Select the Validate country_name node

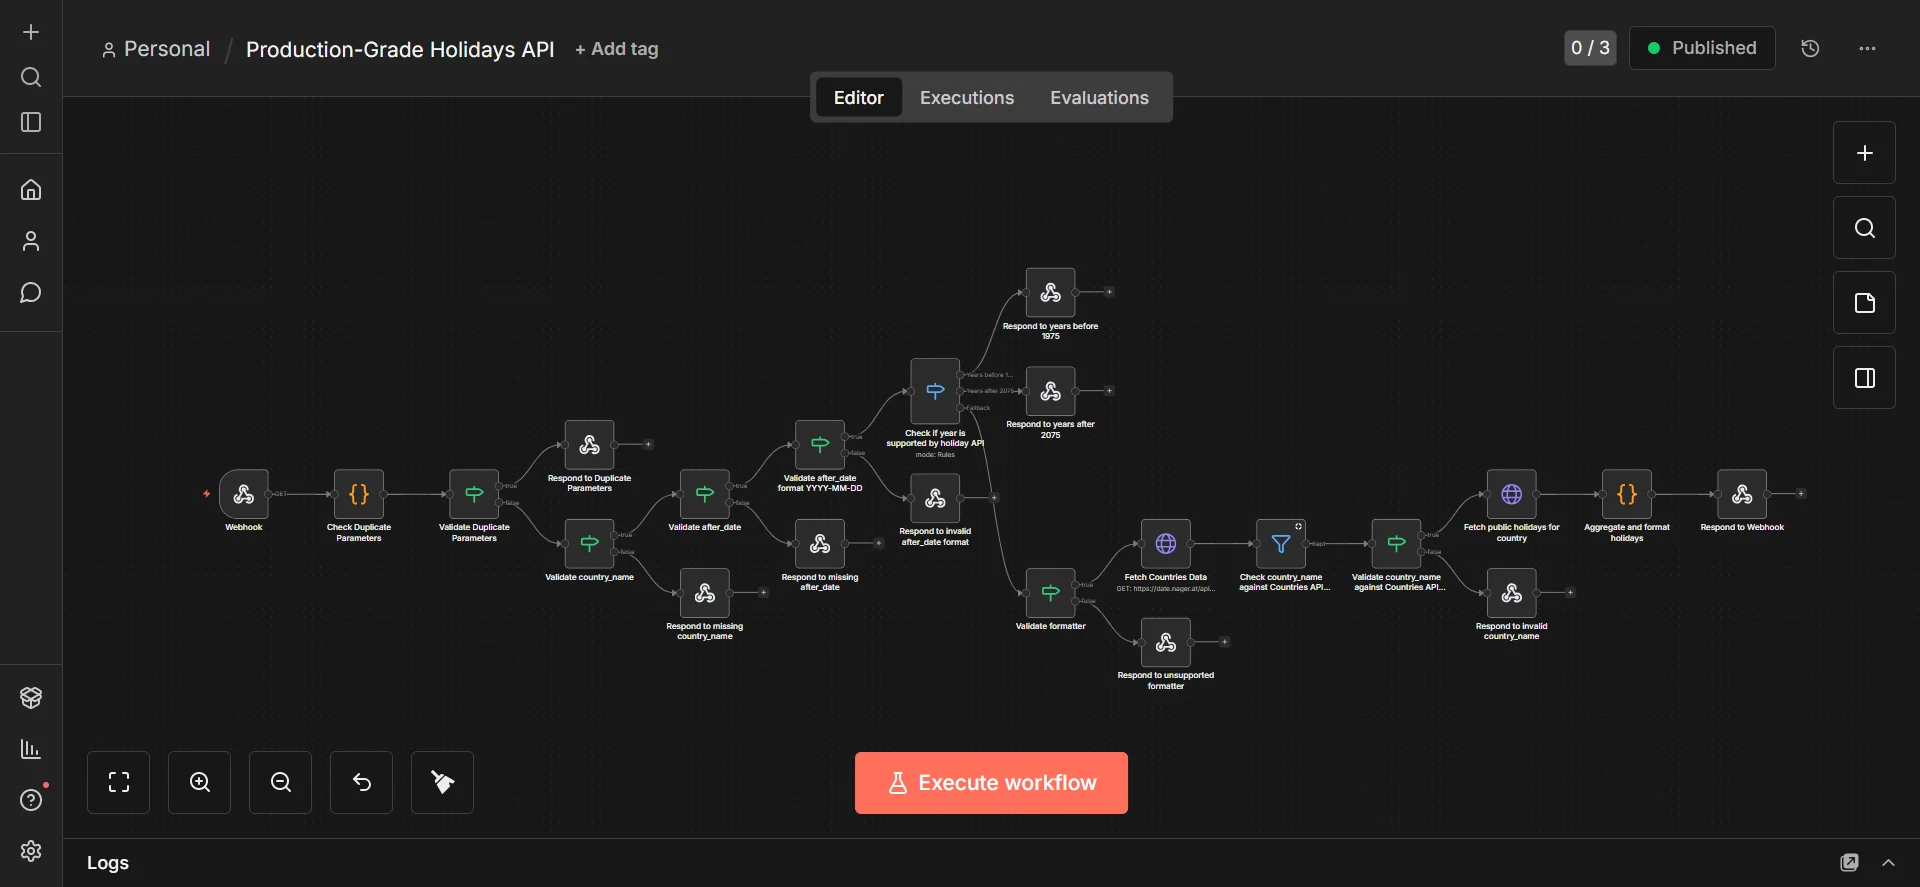(x=590, y=544)
